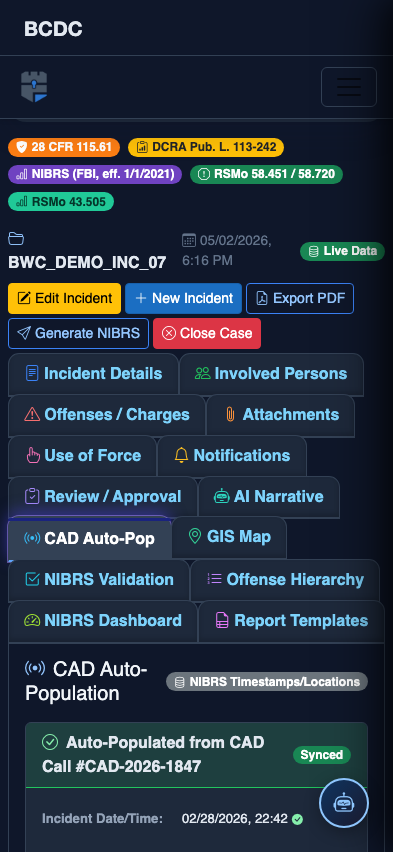This screenshot has width=393, height=852.
Task: Click the RSMo 43.505 badge
Action: pos(61,202)
